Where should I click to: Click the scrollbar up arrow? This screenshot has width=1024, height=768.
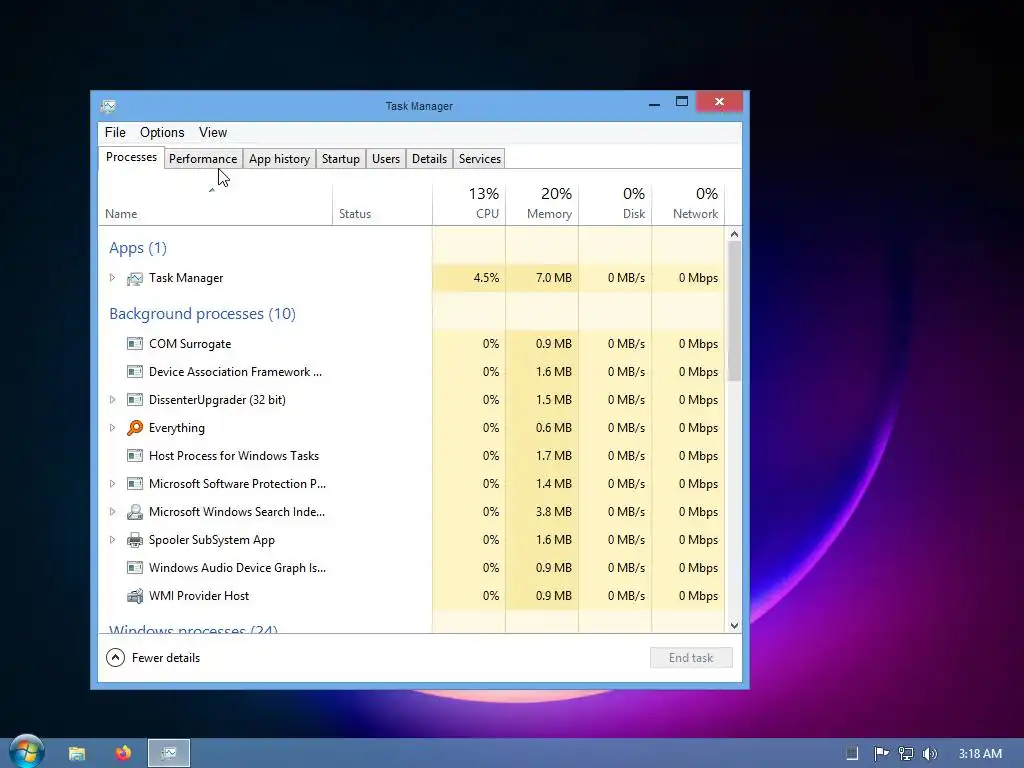734,234
